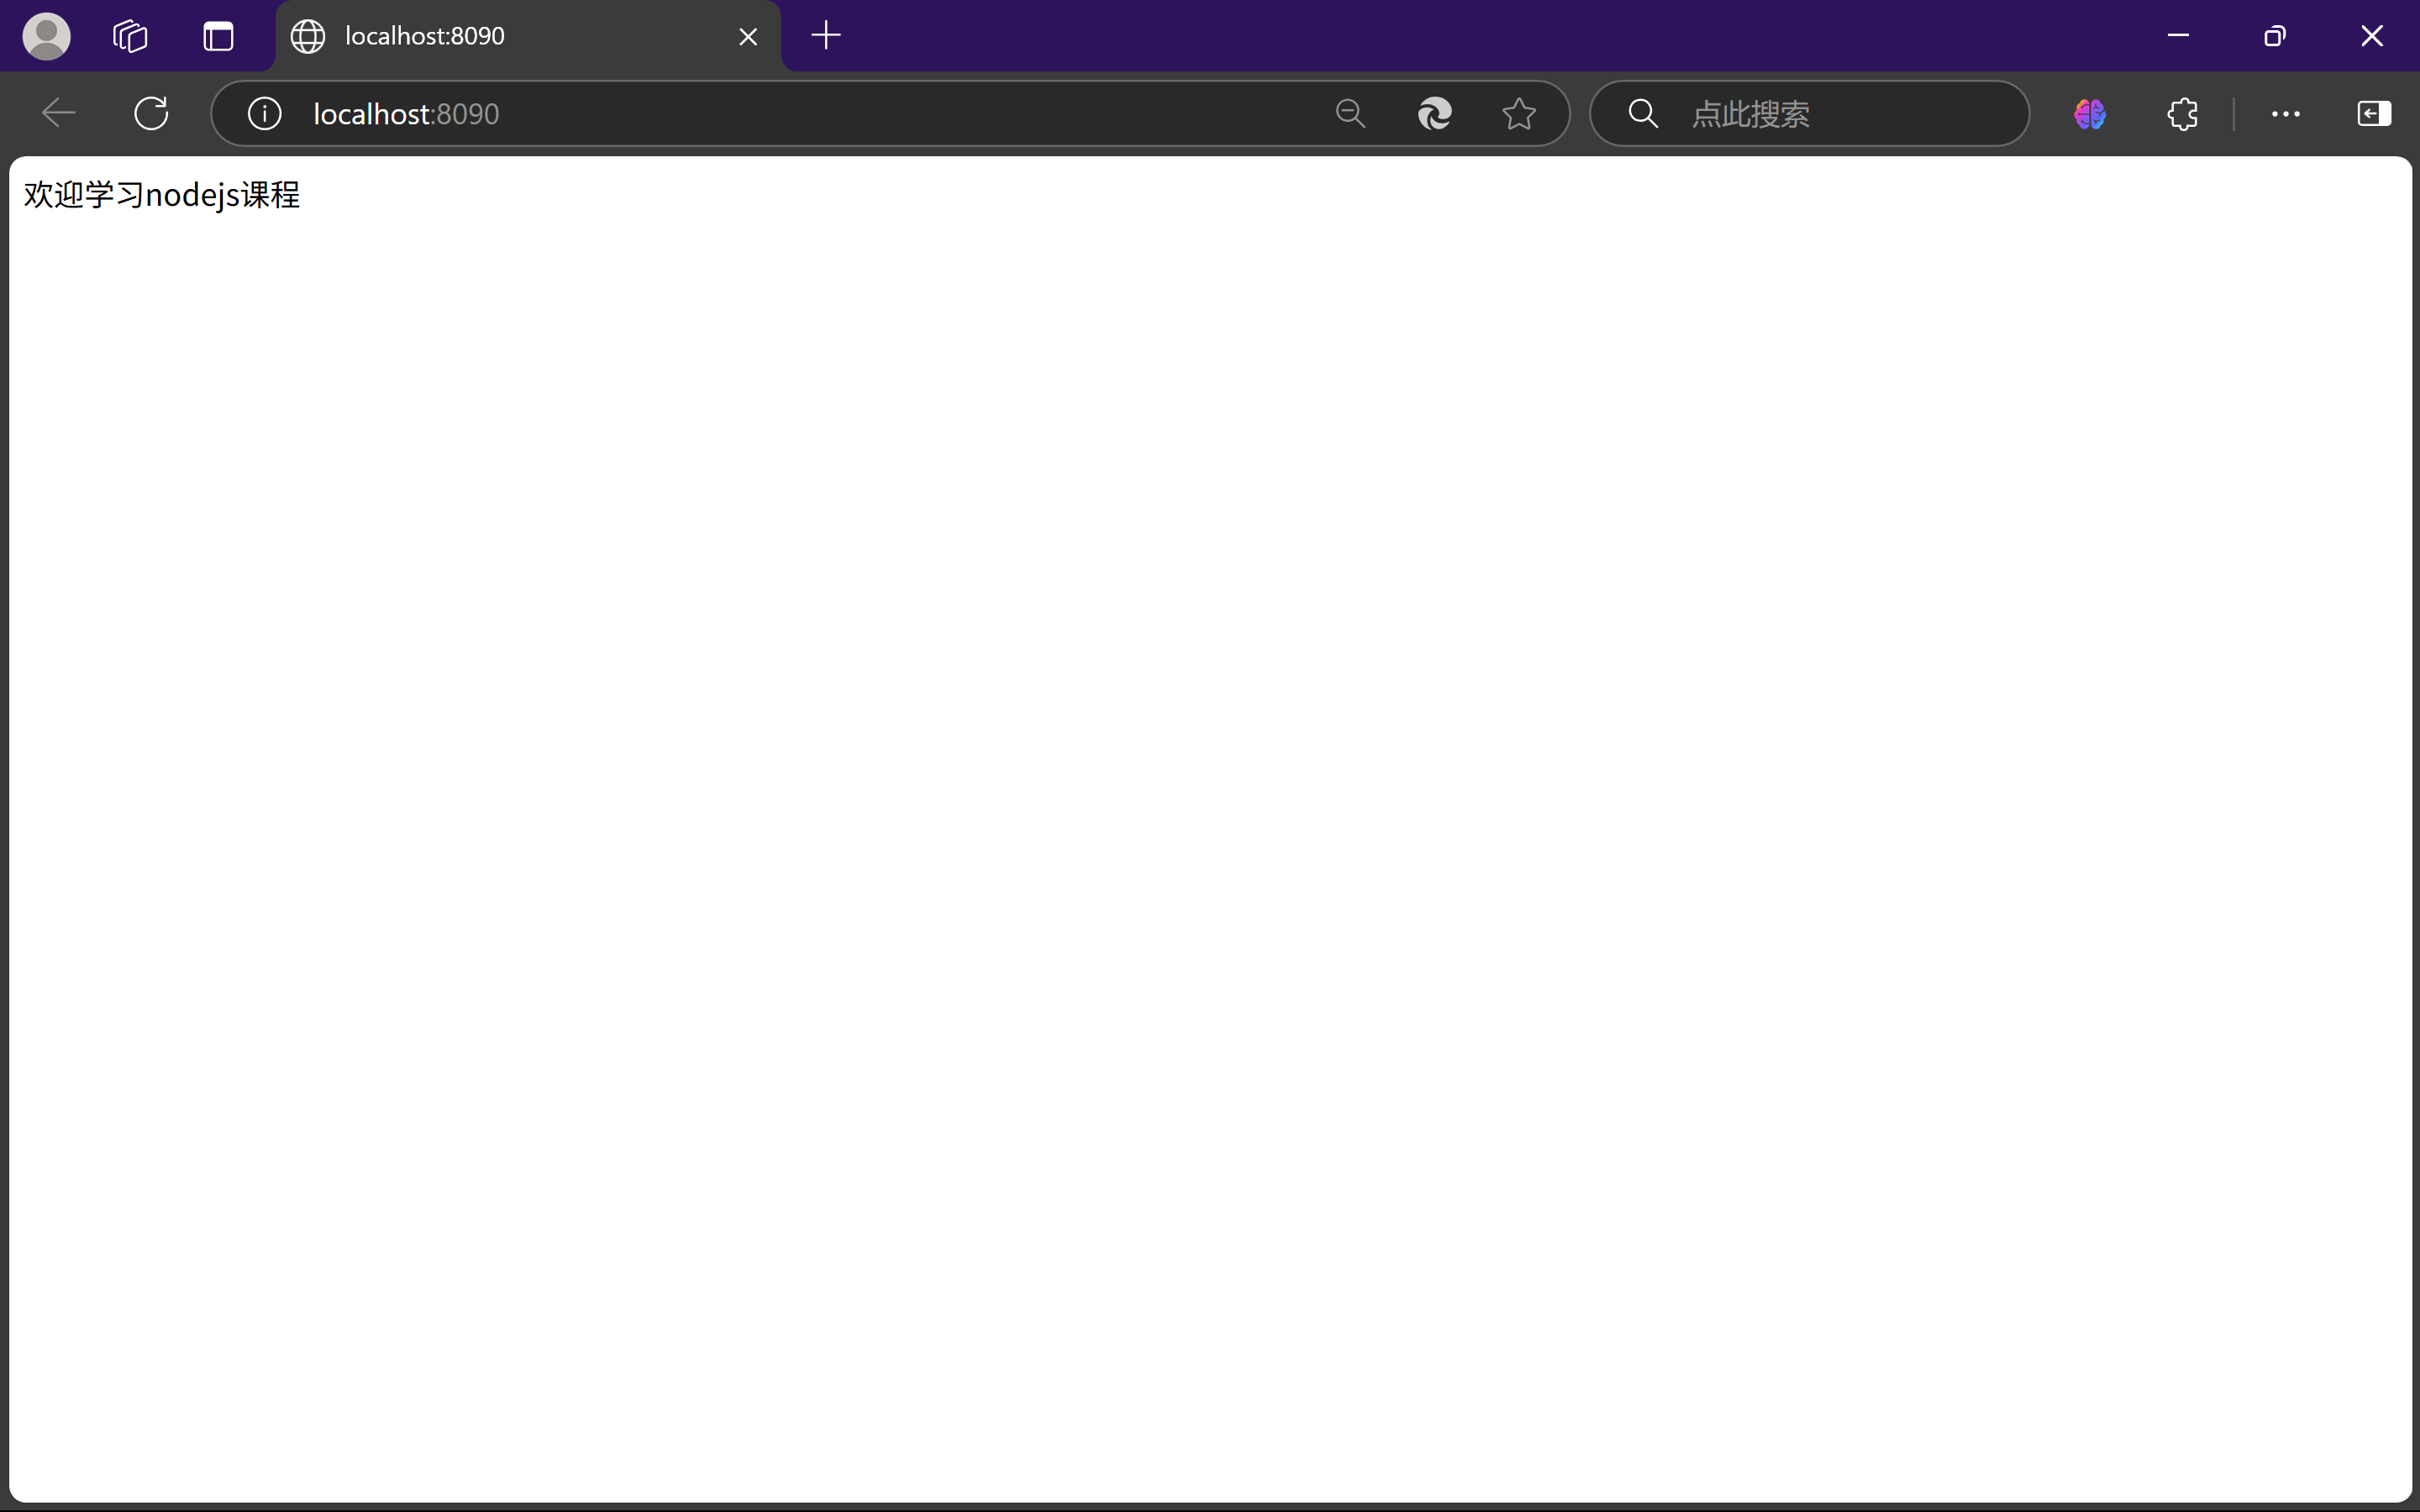This screenshot has width=2420, height=1512.
Task: Open the colorful brain extension icon
Action: [x=2090, y=113]
